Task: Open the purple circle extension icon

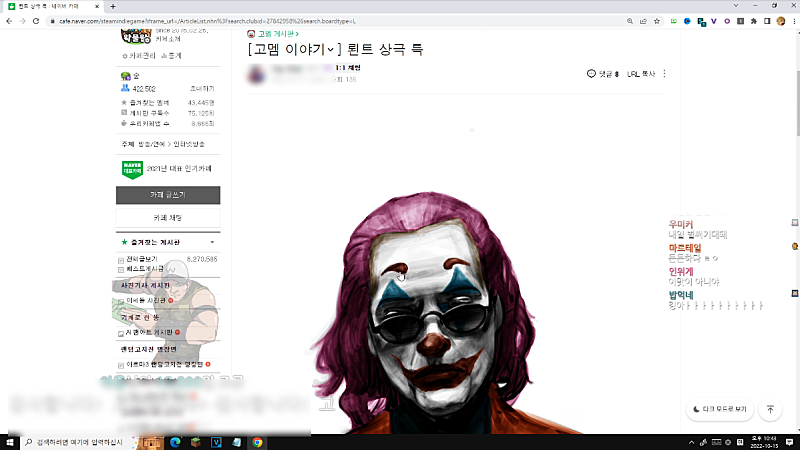Action: tap(727, 21)
